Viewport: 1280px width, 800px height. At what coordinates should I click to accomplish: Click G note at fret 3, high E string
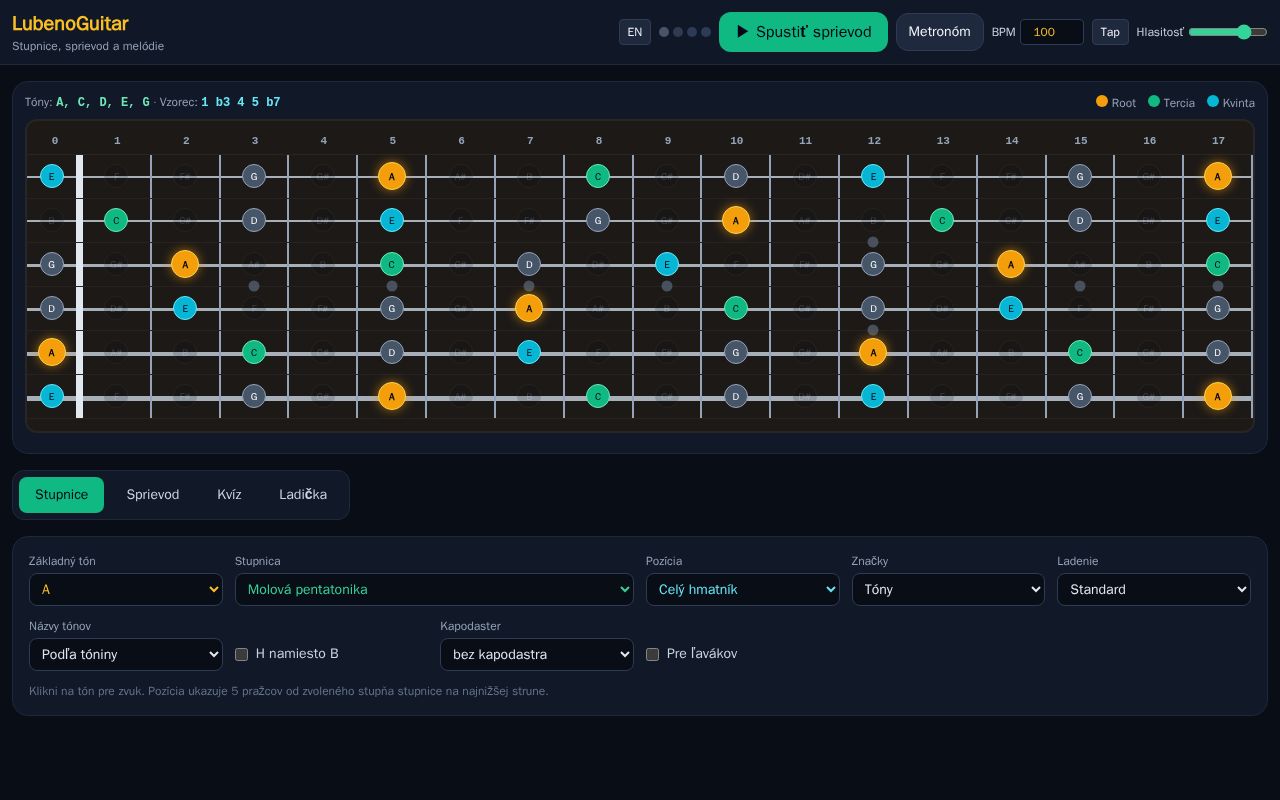point(254,176)
